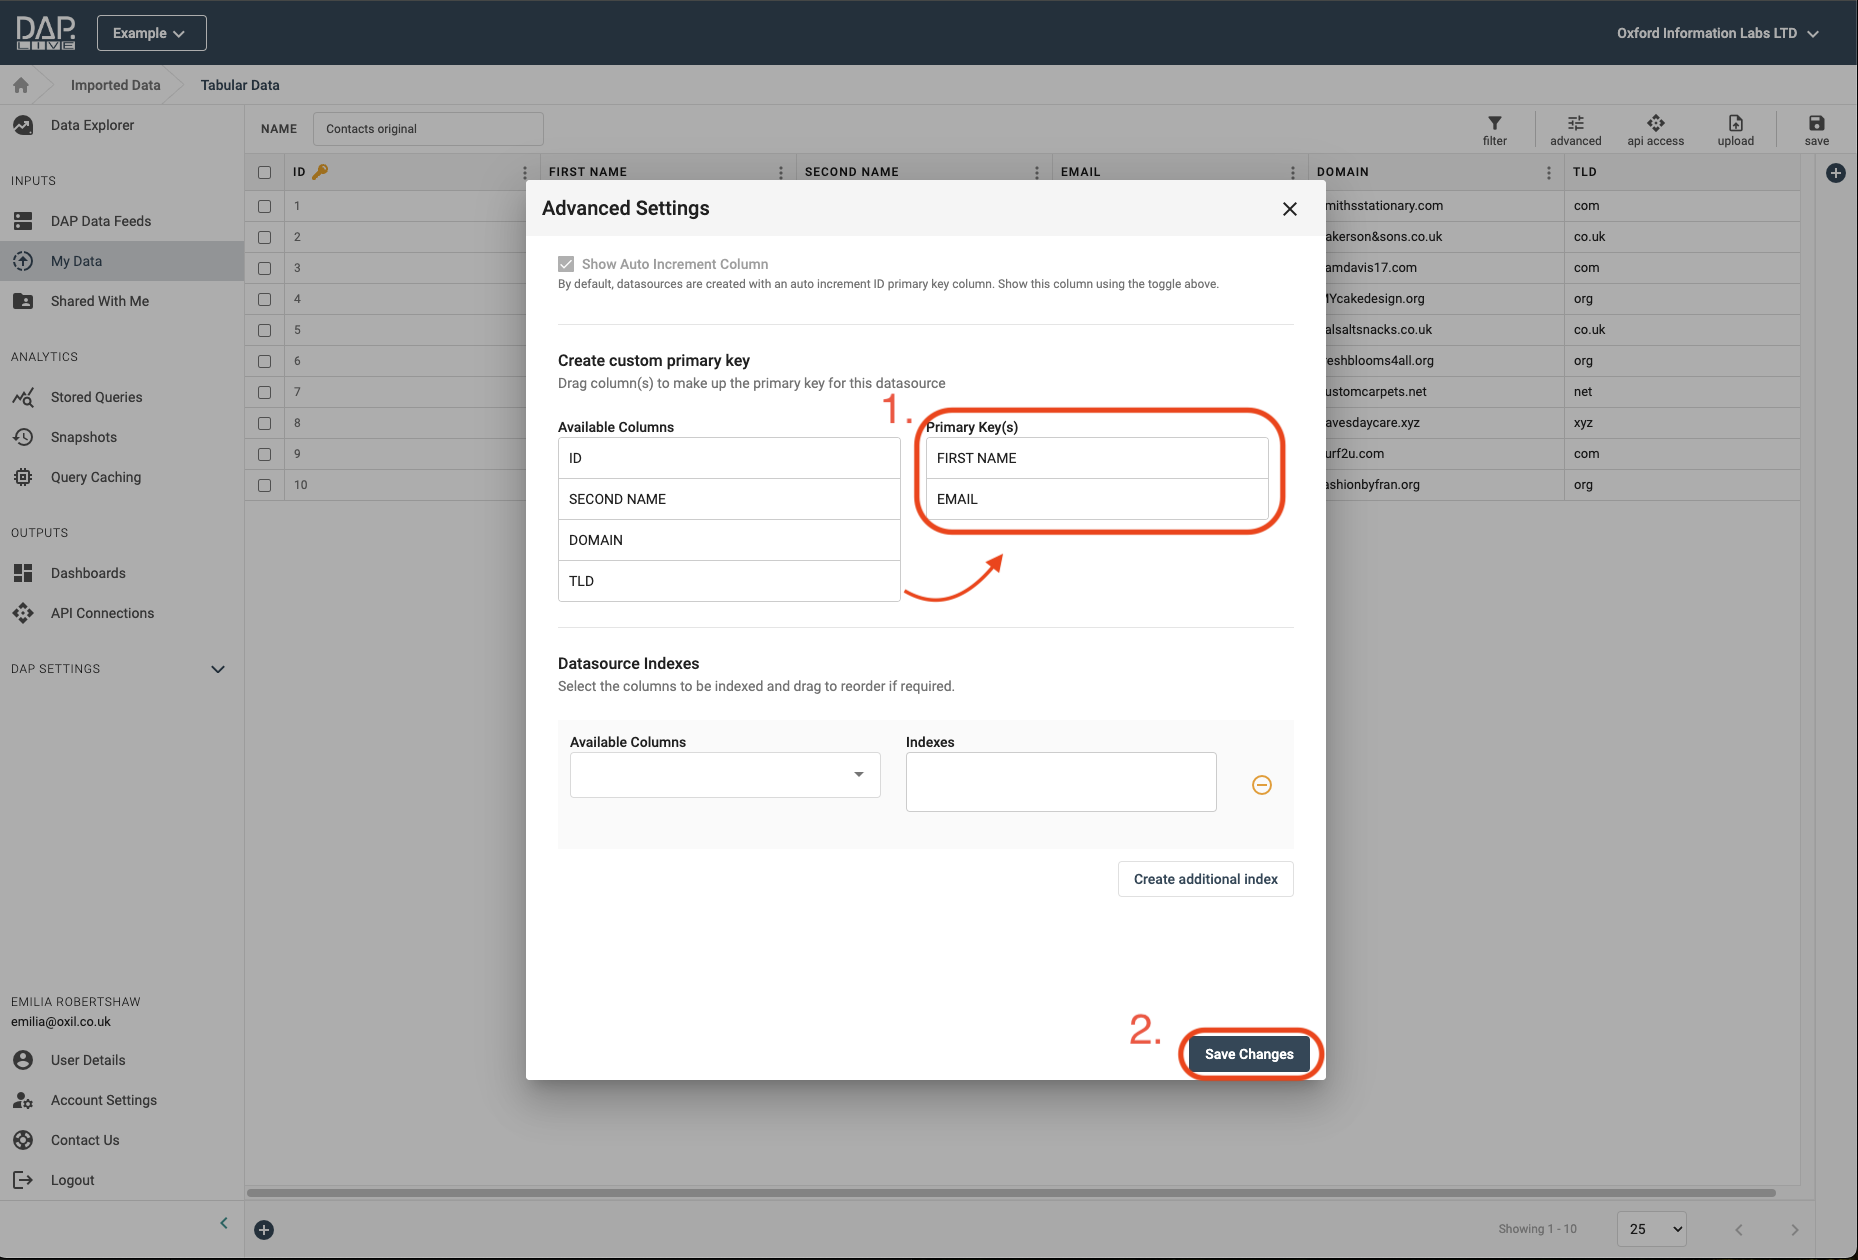Click the horizontal scrollbar below table
This screenshot has width=1858, height=1260.
coord(1010,1192)
